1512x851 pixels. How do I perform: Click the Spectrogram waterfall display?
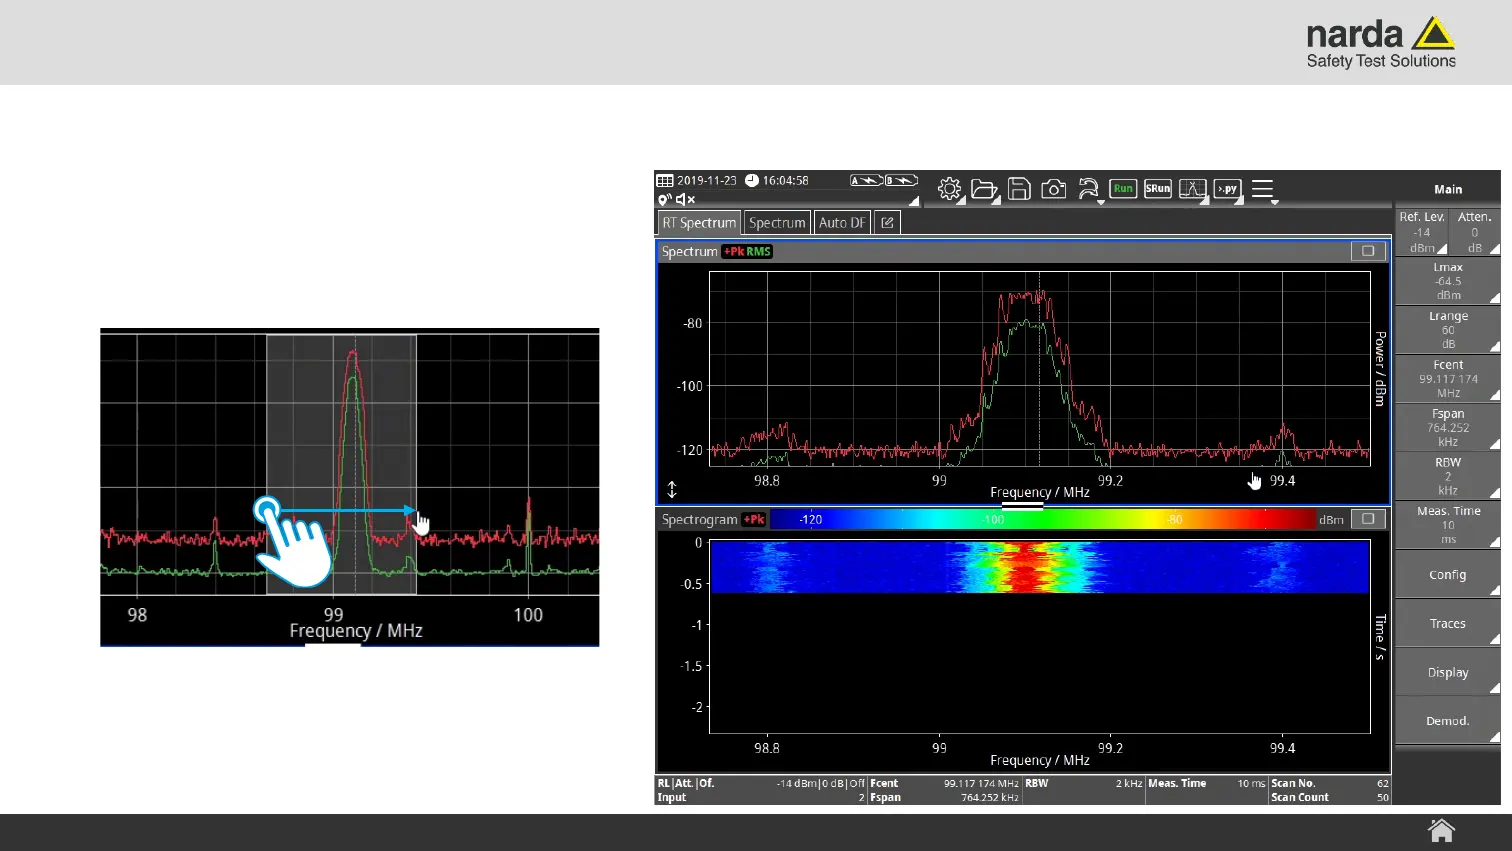pyautogui.click(x=1039, y=636)
